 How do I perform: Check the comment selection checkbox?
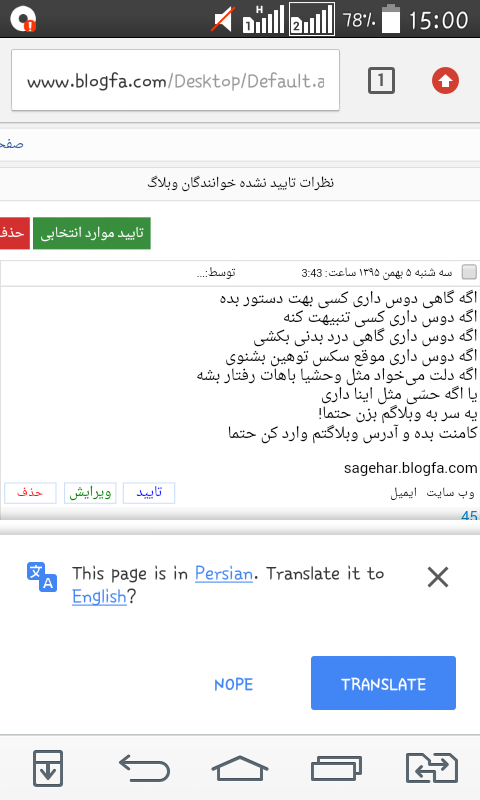coord(469,272)
